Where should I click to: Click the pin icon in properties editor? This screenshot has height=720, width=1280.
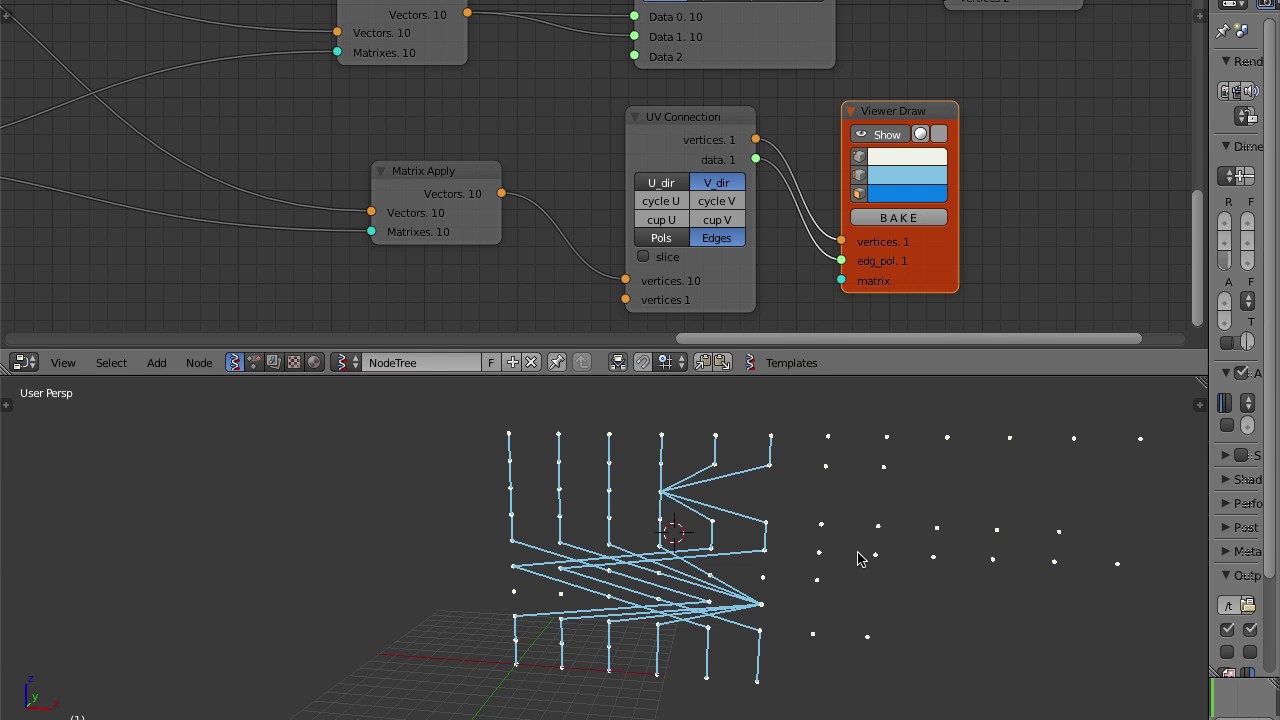pyautogui.click(x=1223, y=31)
